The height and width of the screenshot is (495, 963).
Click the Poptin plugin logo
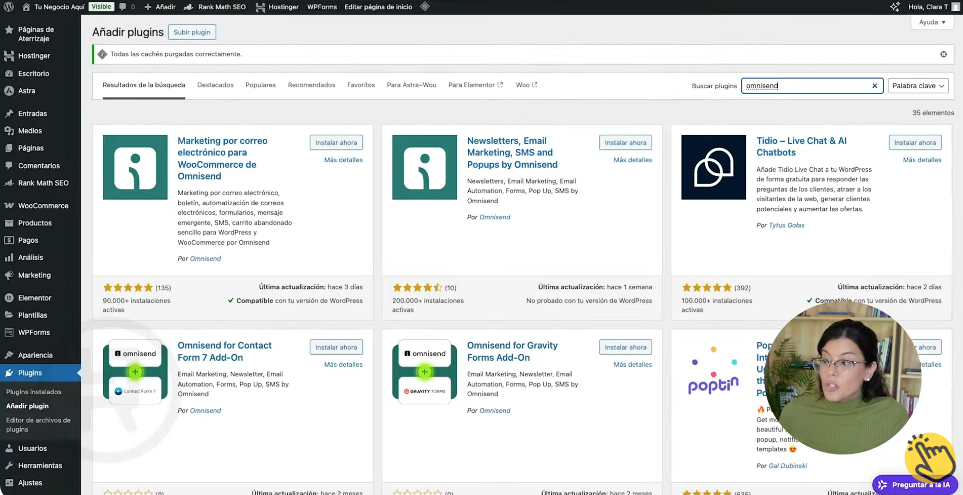(714, 372)
